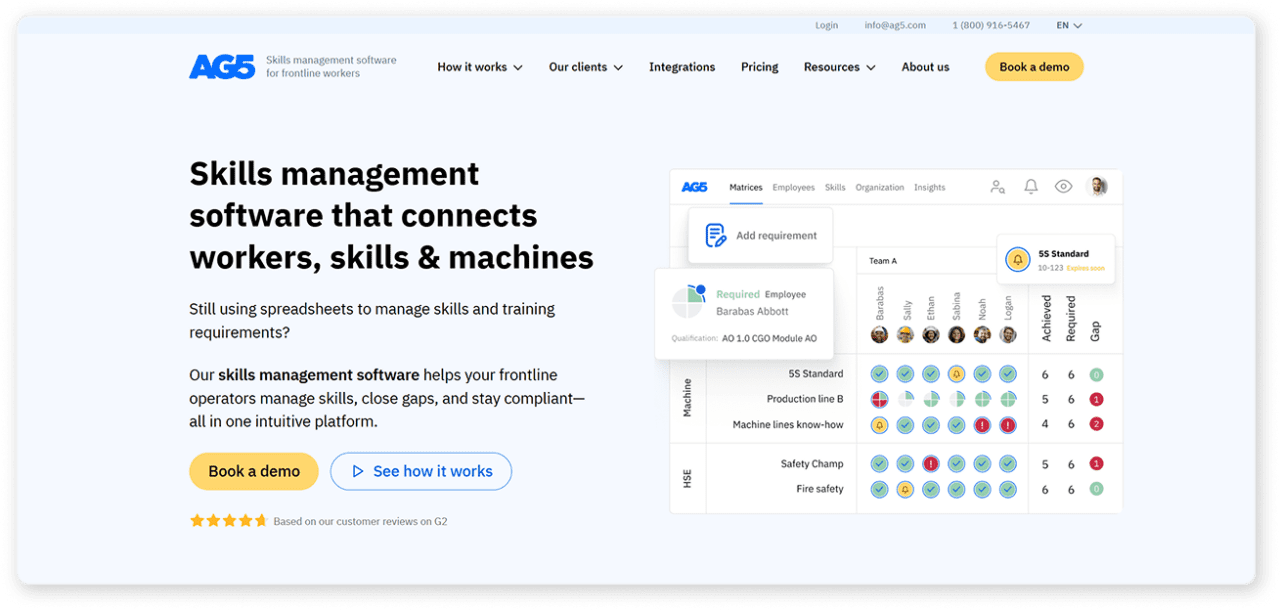Toggle Sally's checkmark in 5S Standard row
This screenshot has width=1280, height=610.
(905, 374)
